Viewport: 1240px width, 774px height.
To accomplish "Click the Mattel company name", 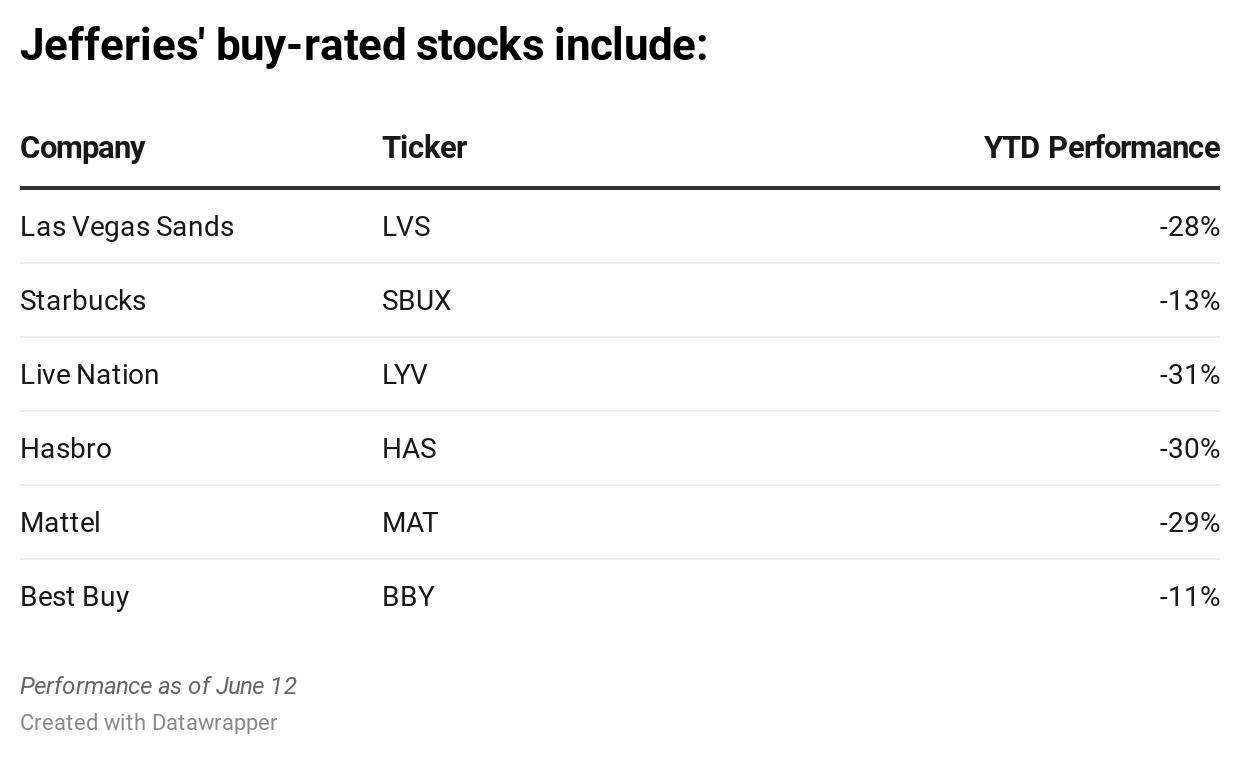I will pyautogui.click(x=60, y=523).
